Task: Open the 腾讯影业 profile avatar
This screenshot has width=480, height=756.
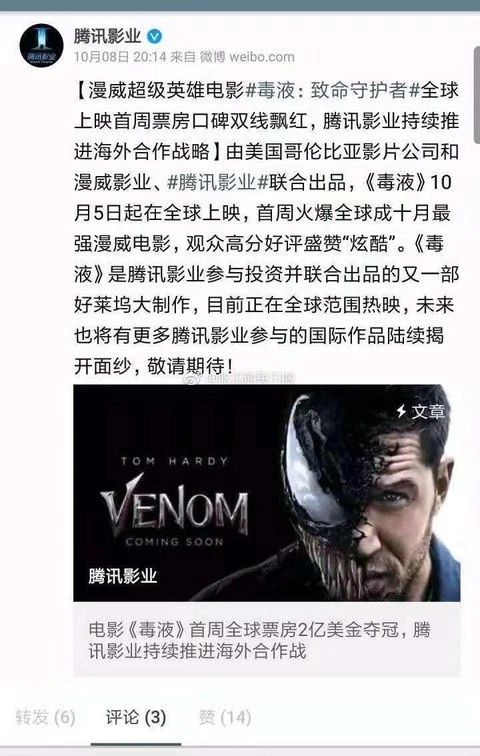Action: pos(41,45)
